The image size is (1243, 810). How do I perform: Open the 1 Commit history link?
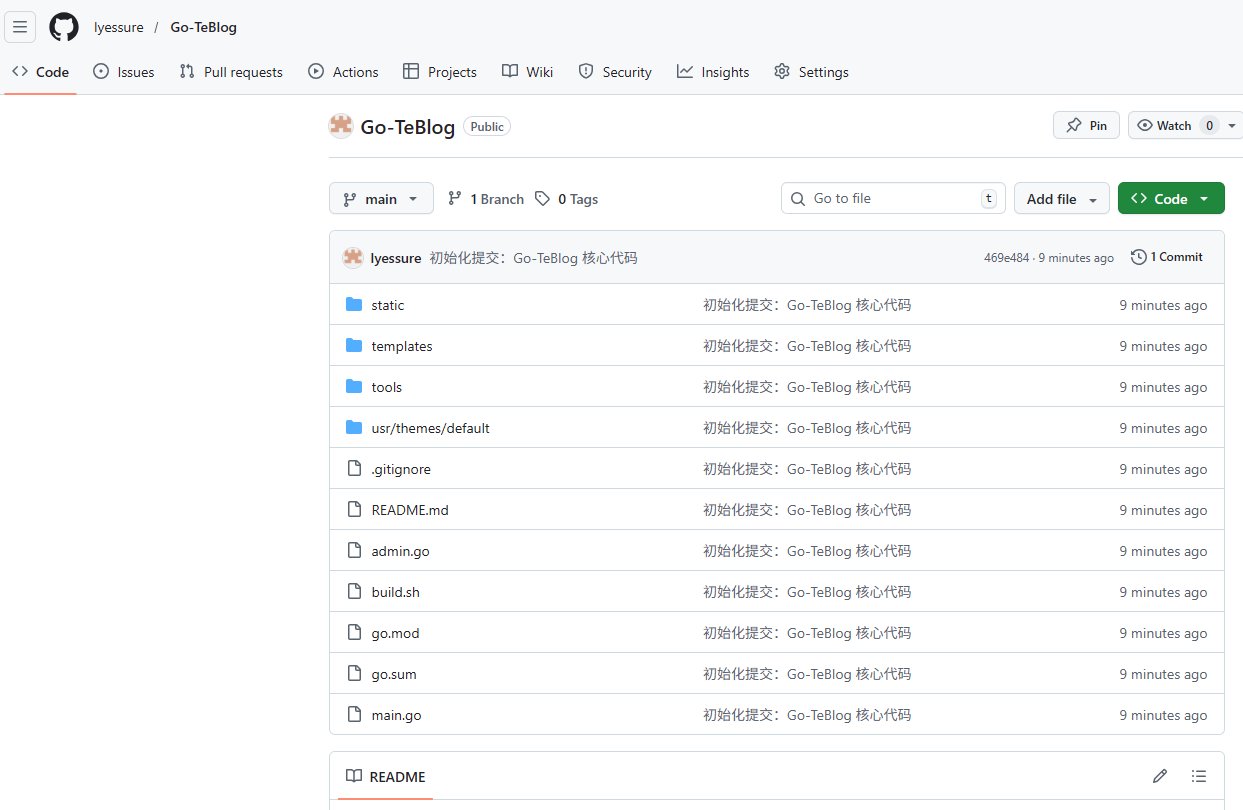[1167, 257]
